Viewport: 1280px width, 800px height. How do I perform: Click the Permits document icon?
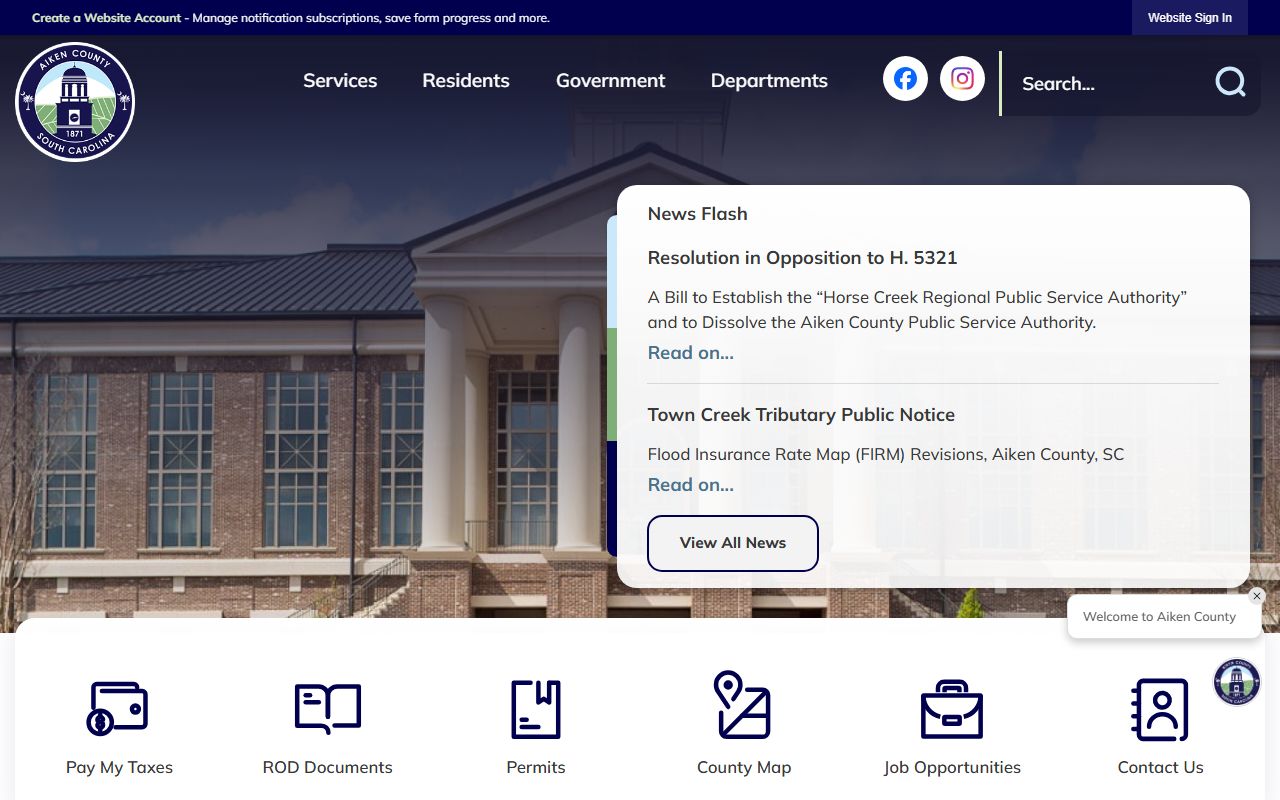tap(536, 709)
